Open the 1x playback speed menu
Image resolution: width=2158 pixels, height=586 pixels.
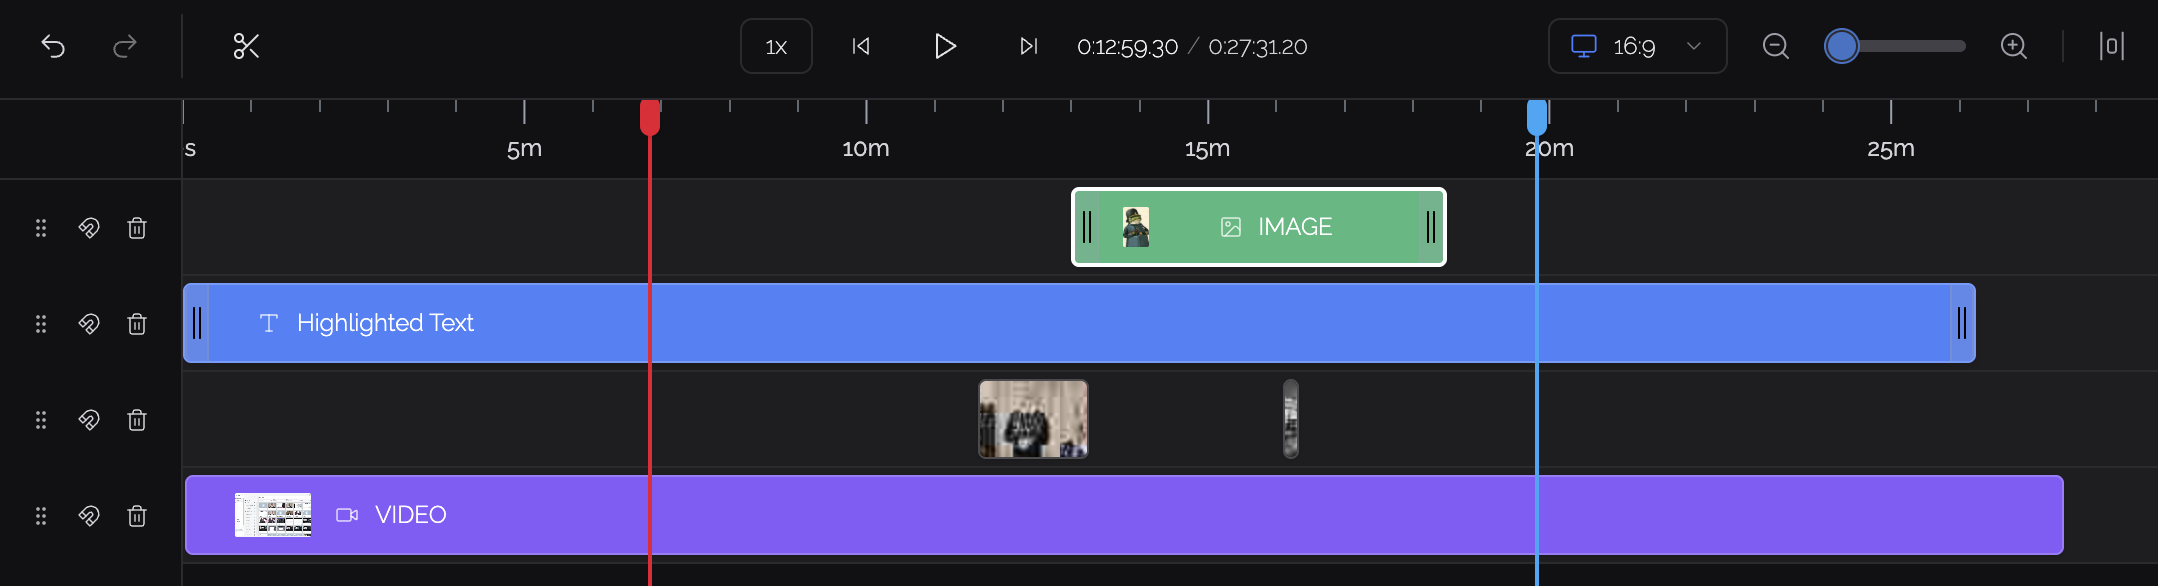[x=776, y=46]
